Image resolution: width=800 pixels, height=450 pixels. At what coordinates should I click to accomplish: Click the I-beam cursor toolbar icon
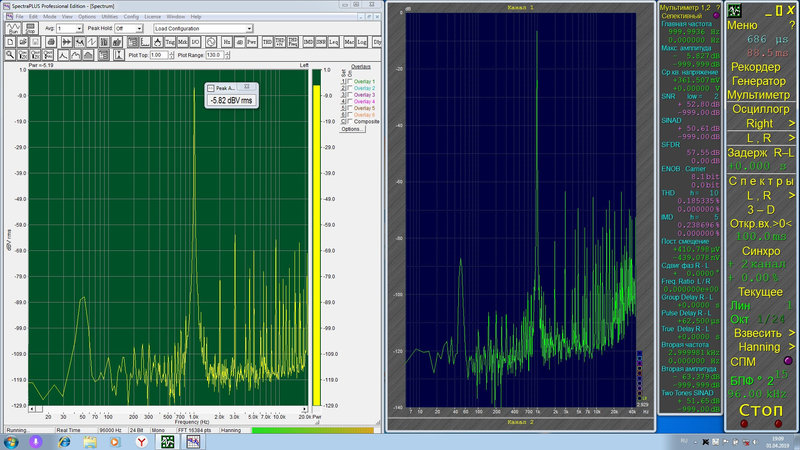(x=118, y=55)
